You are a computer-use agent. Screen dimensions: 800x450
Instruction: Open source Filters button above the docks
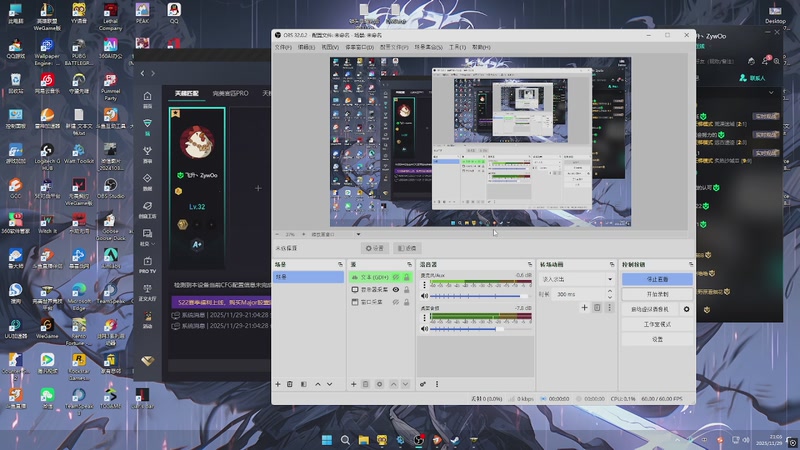coord(407,248)
